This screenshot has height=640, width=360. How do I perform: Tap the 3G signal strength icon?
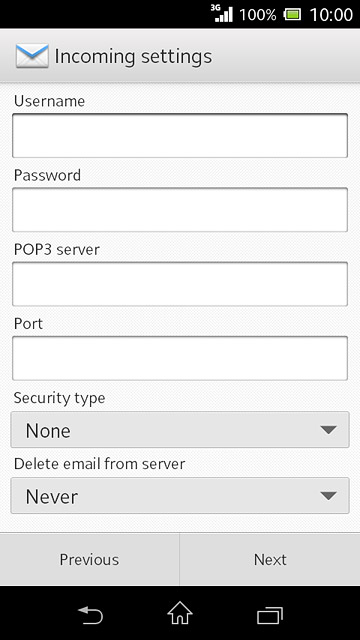tap(222, 13)
